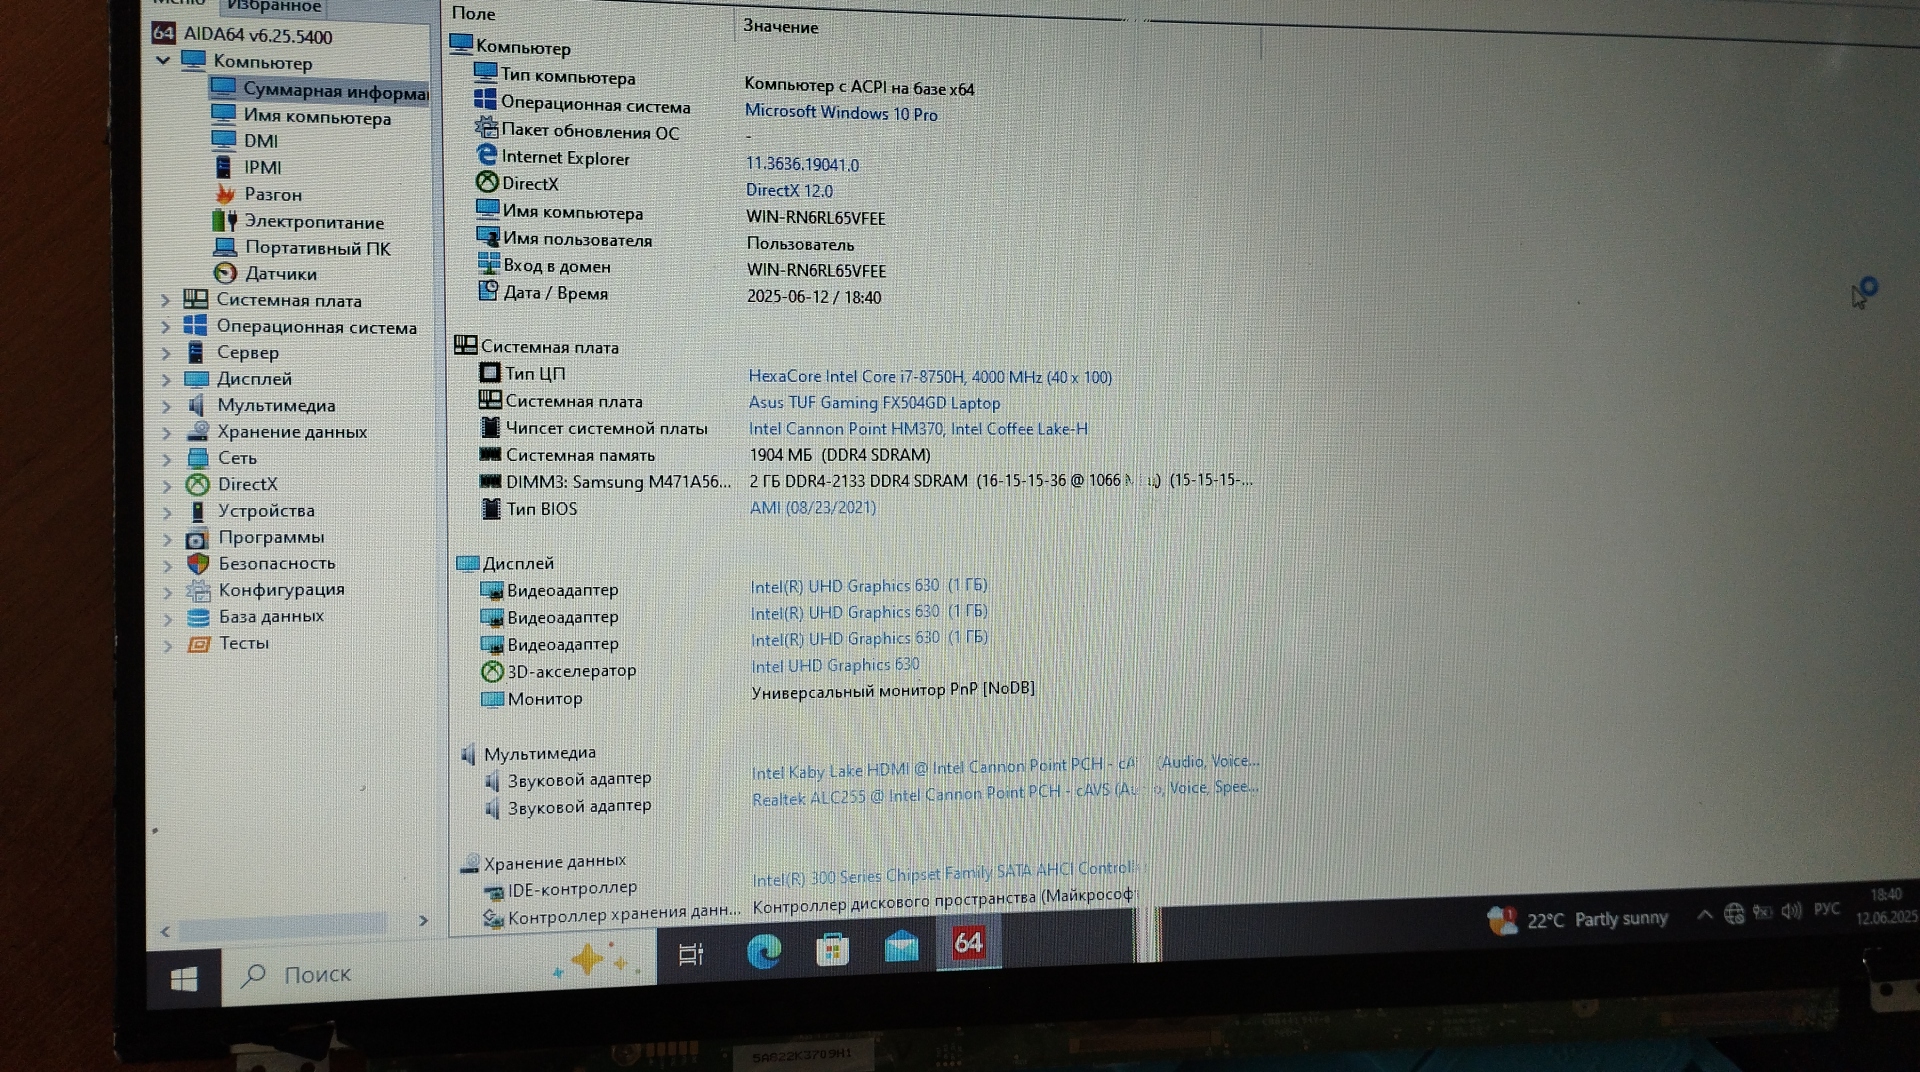This screenshot has width=1920, height=1072.
Task: Open Электропитание power management entry
Action: pyautogui.click(x=313, y=222)
